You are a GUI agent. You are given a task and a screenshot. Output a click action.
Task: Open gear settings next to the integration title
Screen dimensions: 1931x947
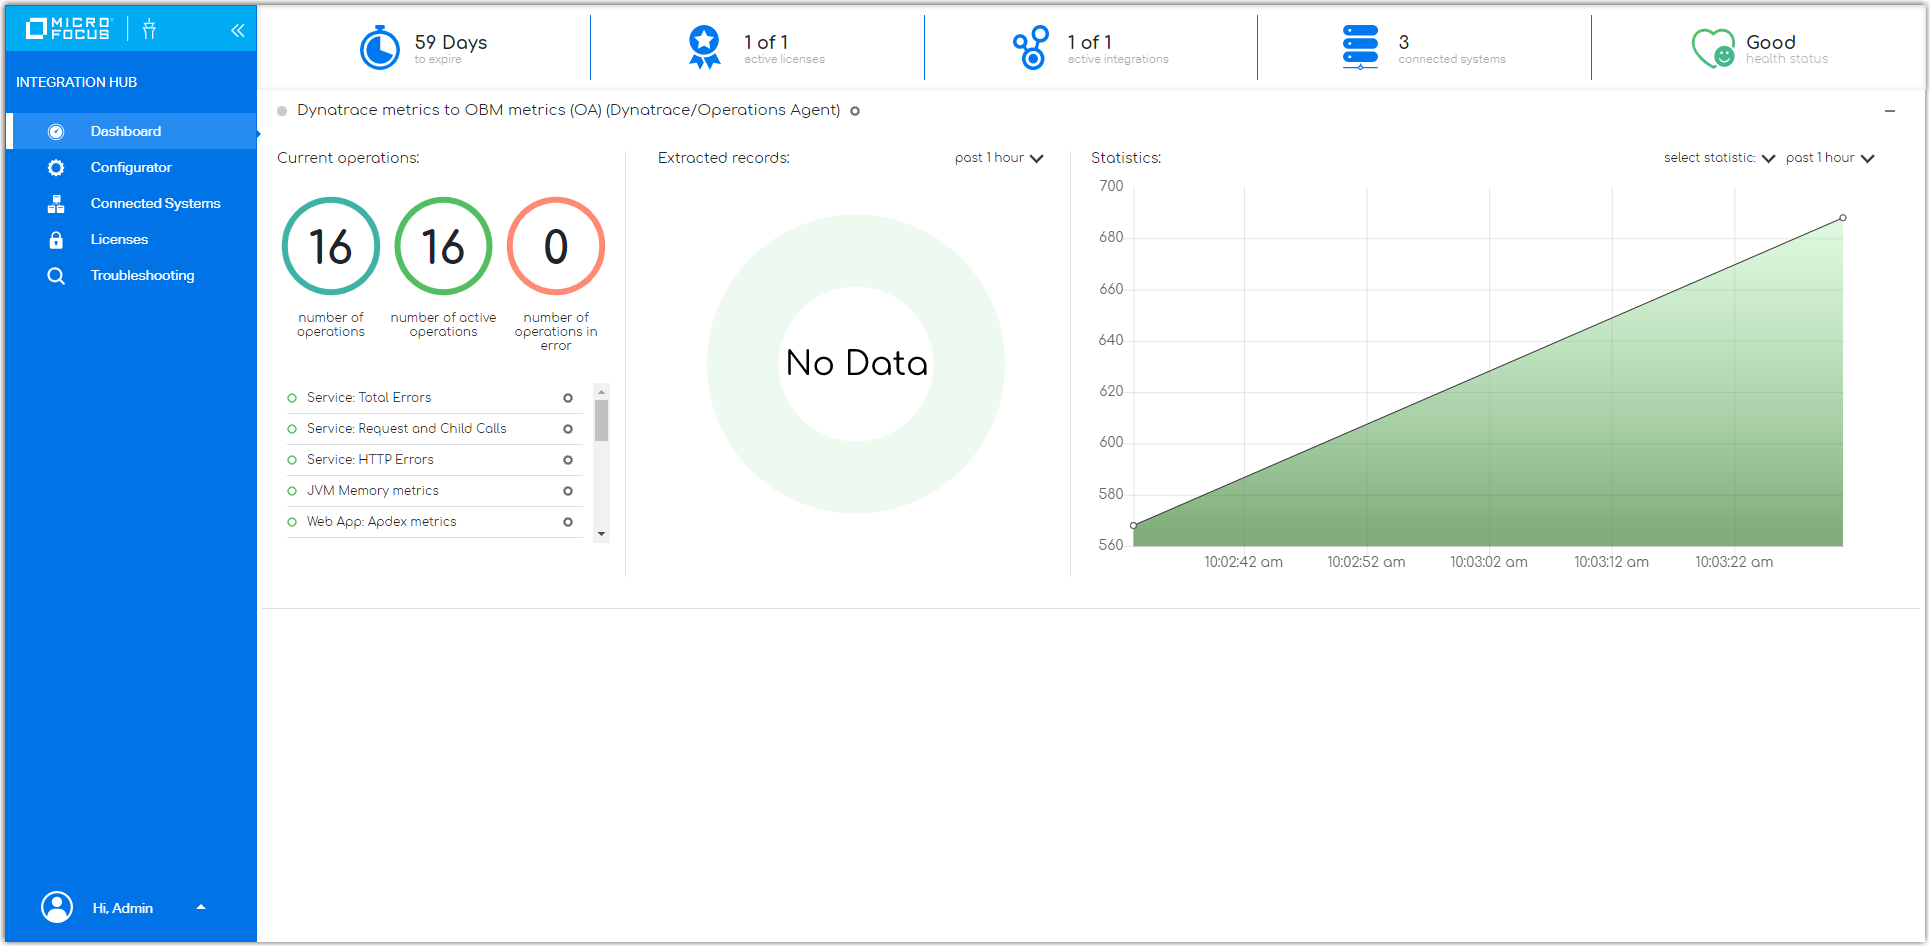point(855,111)
